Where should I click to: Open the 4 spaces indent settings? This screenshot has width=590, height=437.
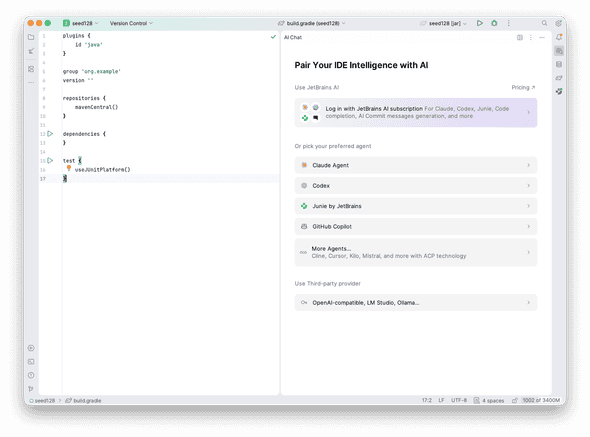coord(493,400)
